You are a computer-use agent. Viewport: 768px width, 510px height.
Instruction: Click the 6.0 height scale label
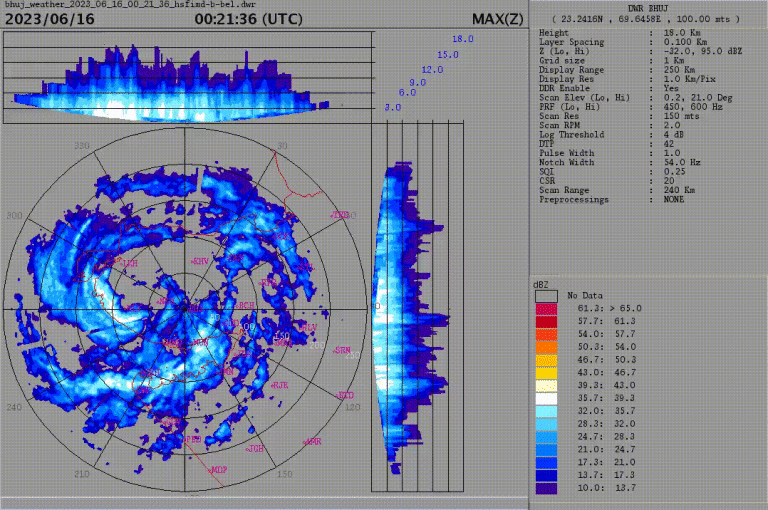coord(408,93)
